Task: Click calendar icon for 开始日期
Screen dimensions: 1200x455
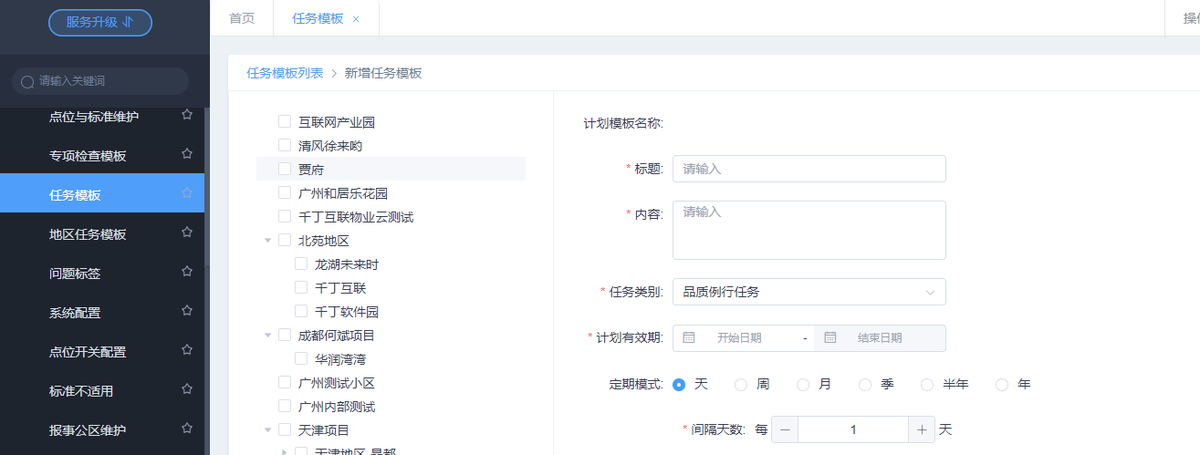Action: click(x=689, y=338)
